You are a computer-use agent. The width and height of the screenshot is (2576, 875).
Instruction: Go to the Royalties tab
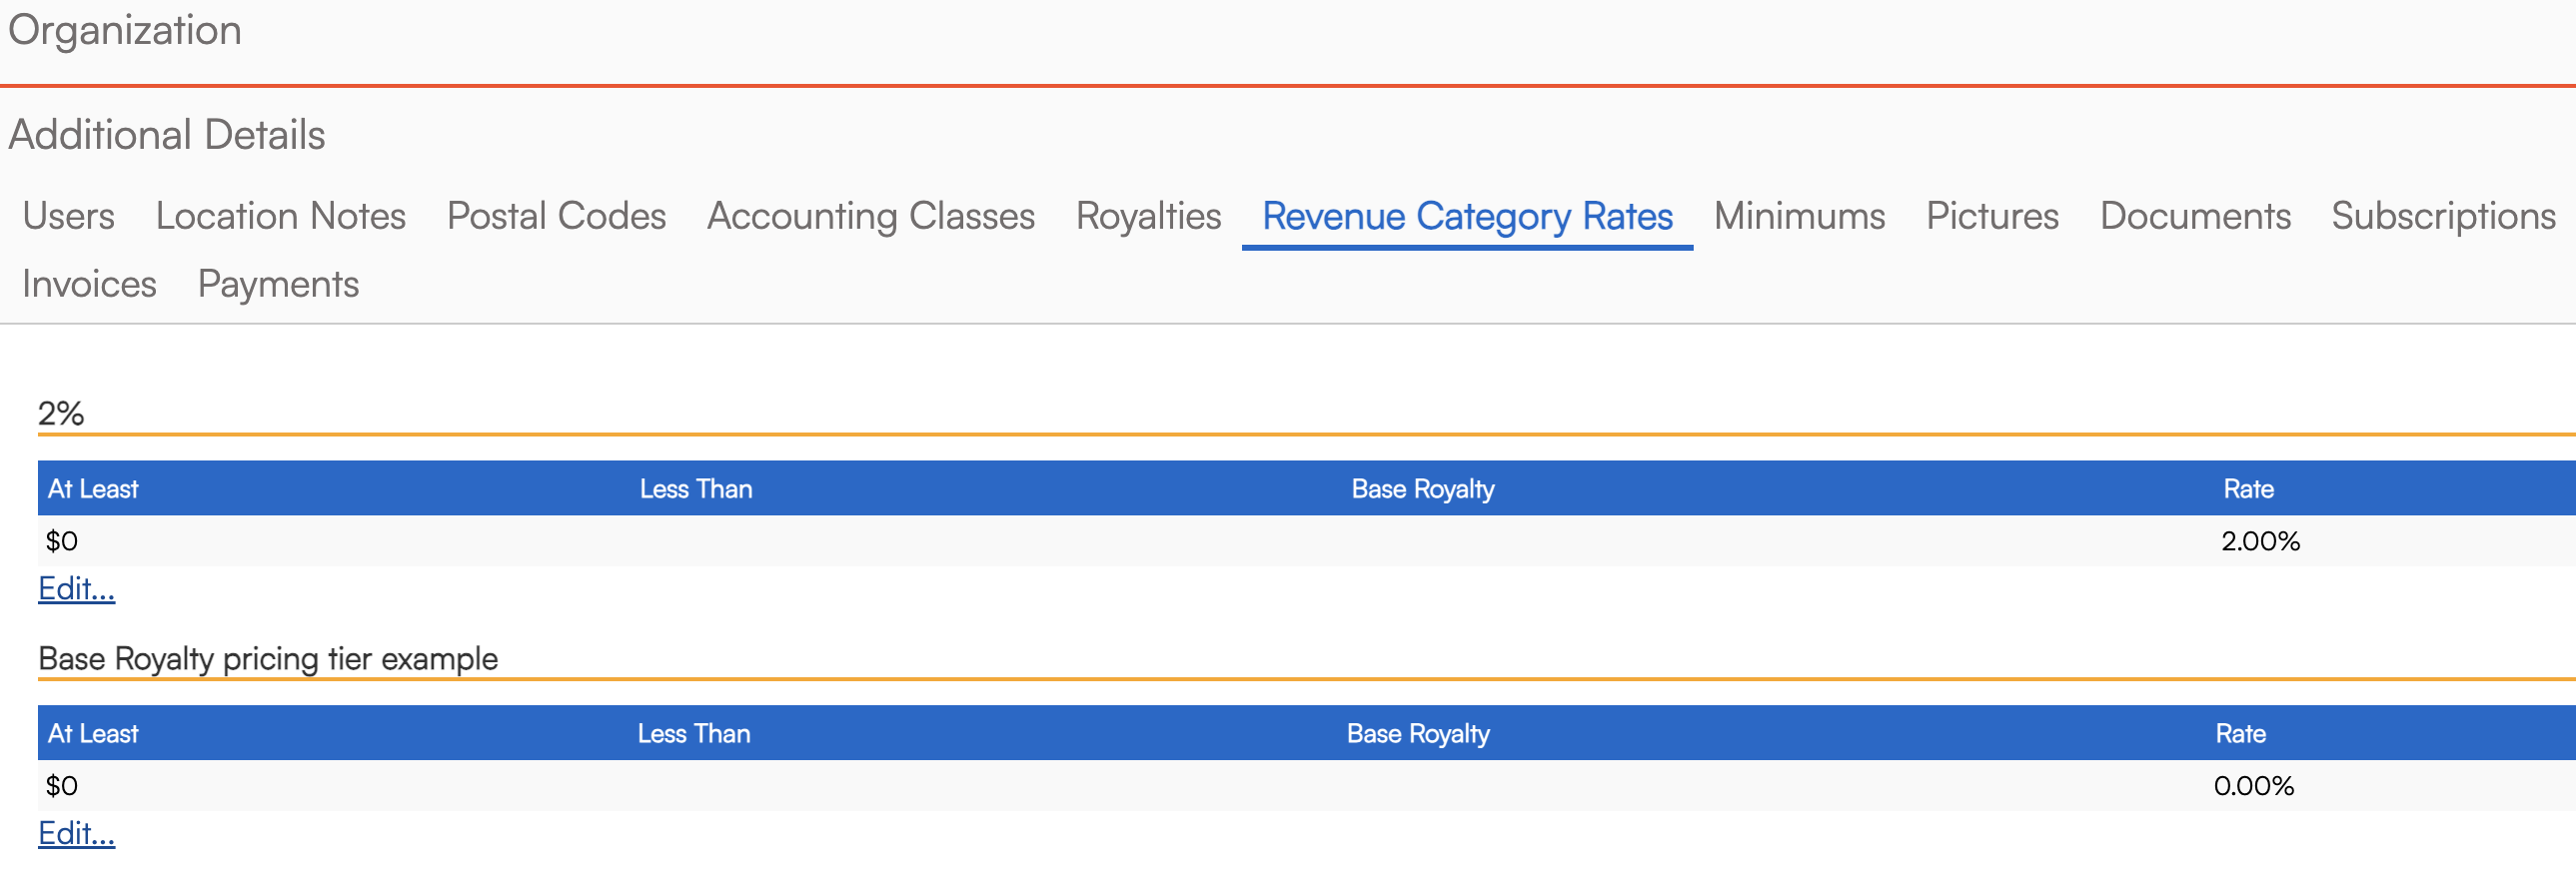pos(1148,216)
